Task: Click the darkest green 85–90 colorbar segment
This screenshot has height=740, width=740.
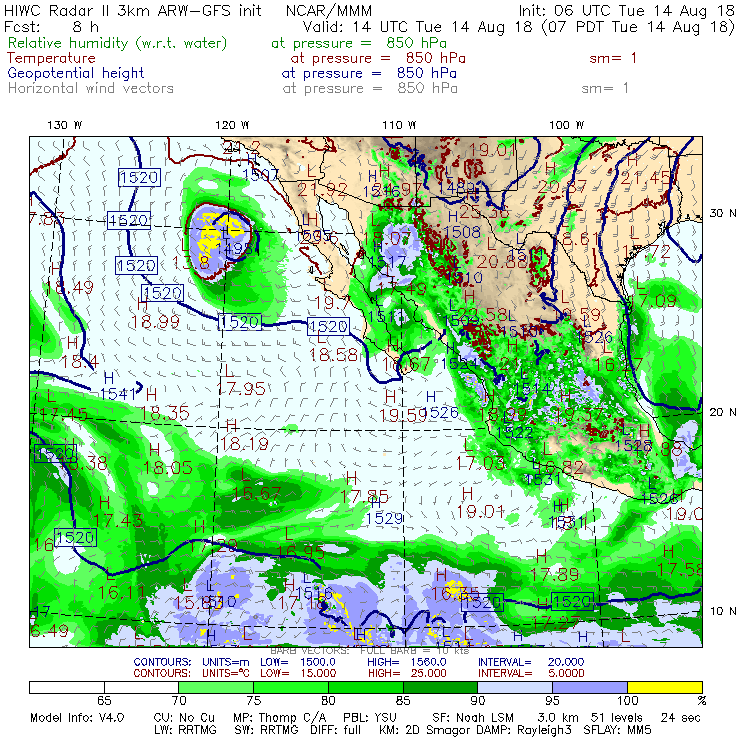Action: tap(441, 687)
